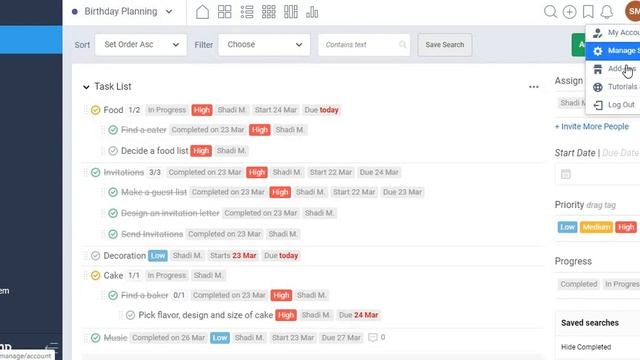This screenshot has height=360, width=640.
Task: Click the In Progress tag in Progress panel
Action: tap(621, 284)
